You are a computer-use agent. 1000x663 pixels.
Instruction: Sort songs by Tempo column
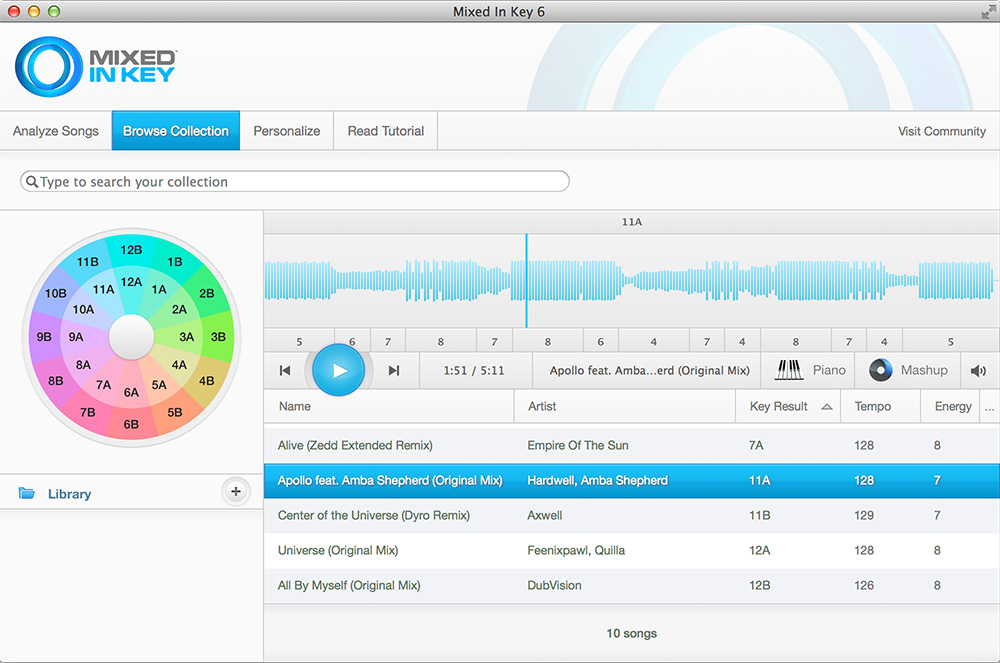tap(873, 407)
